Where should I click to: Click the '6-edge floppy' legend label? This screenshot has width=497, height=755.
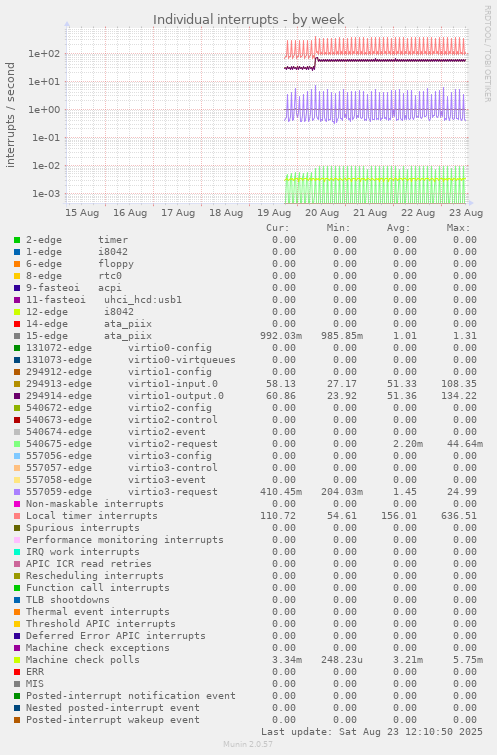click(79, 264)
